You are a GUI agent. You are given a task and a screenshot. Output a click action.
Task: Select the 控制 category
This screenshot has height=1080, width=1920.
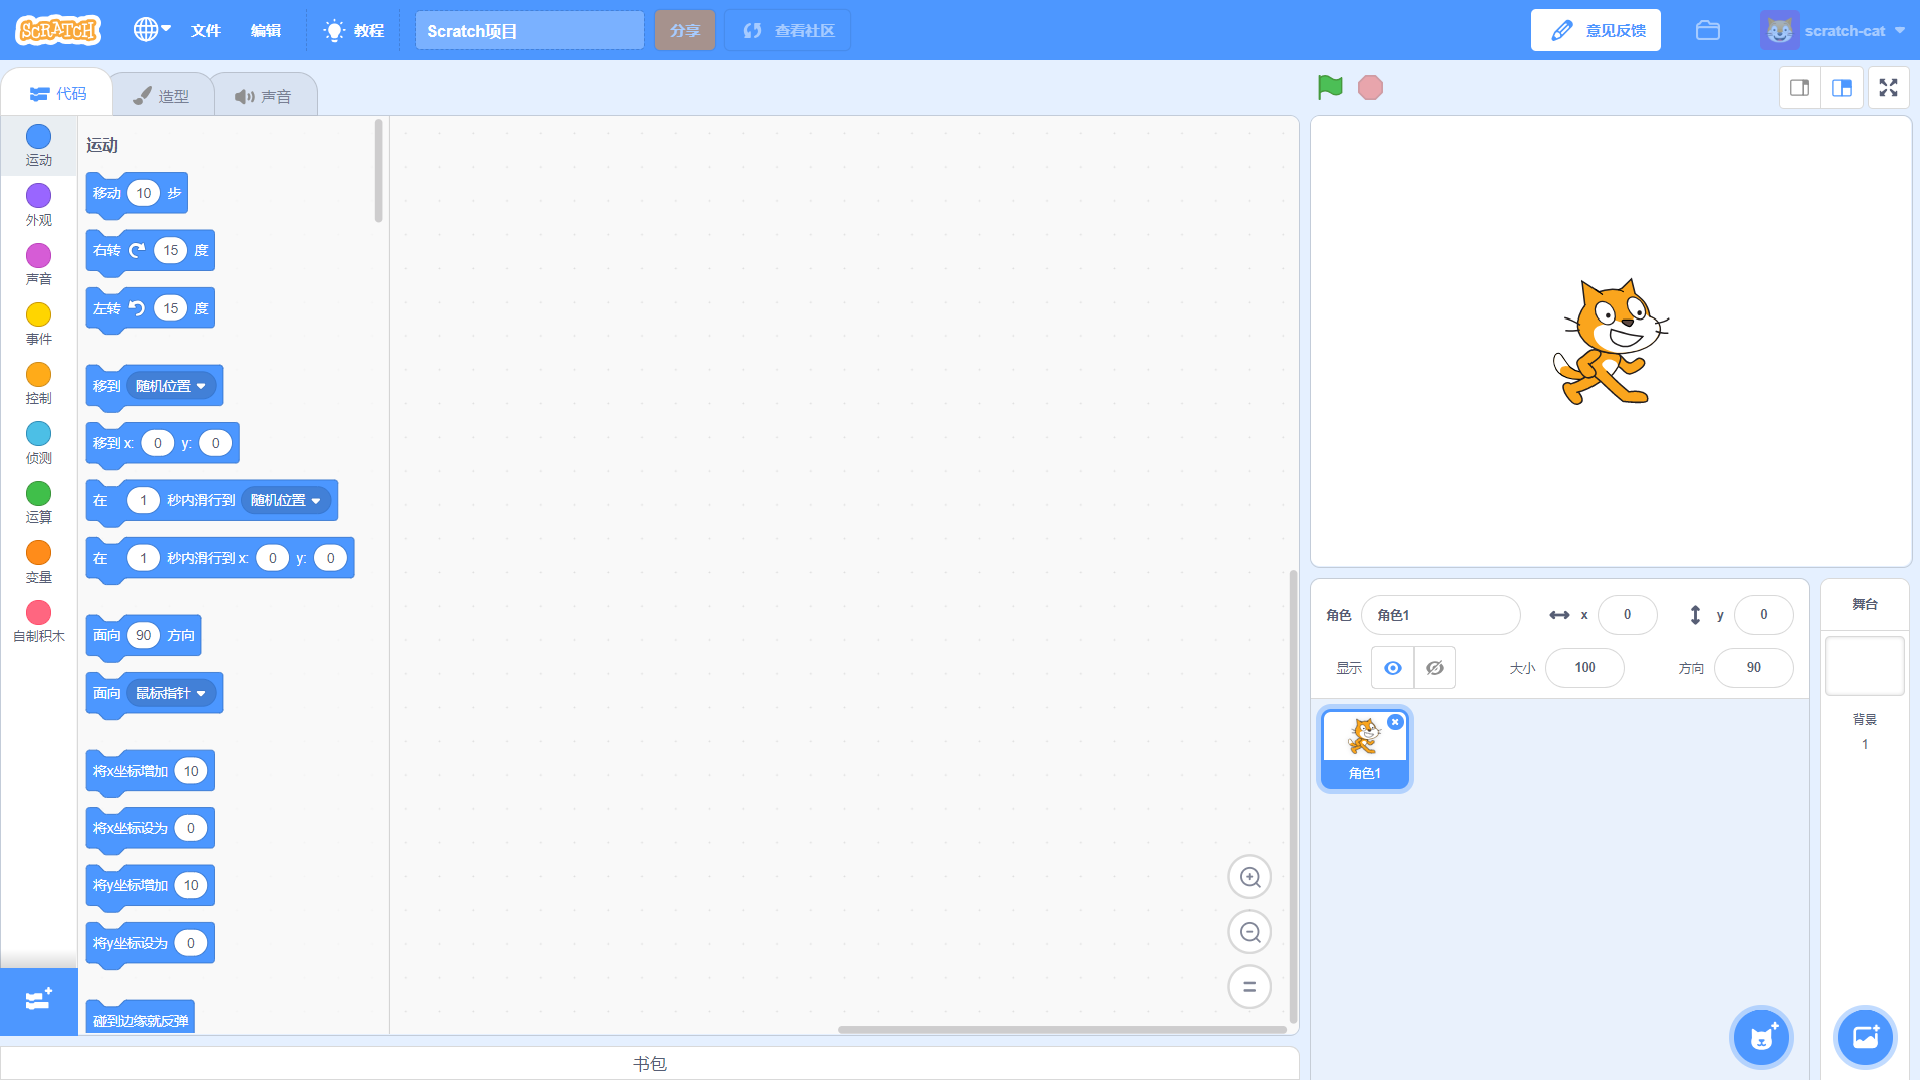tap(38, 383)
